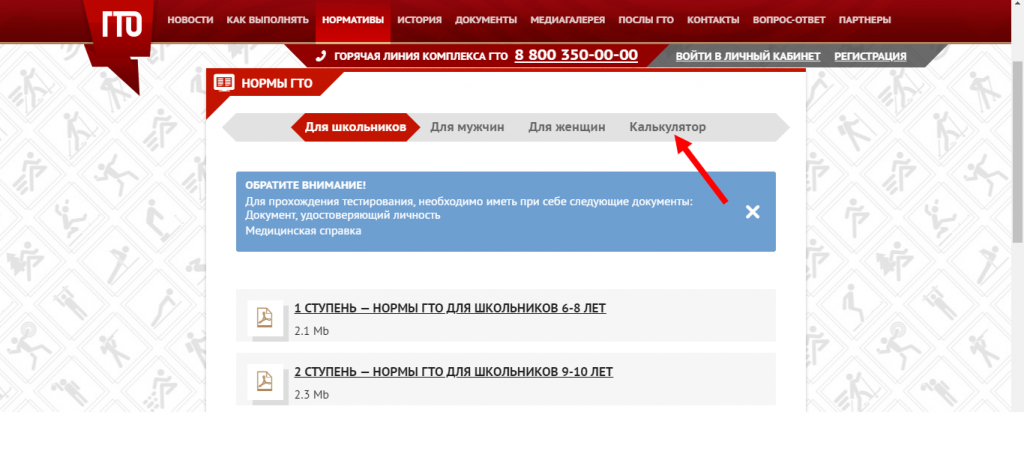Click the Регистрация link
1024x463 pixels.
tap(870, 56)
